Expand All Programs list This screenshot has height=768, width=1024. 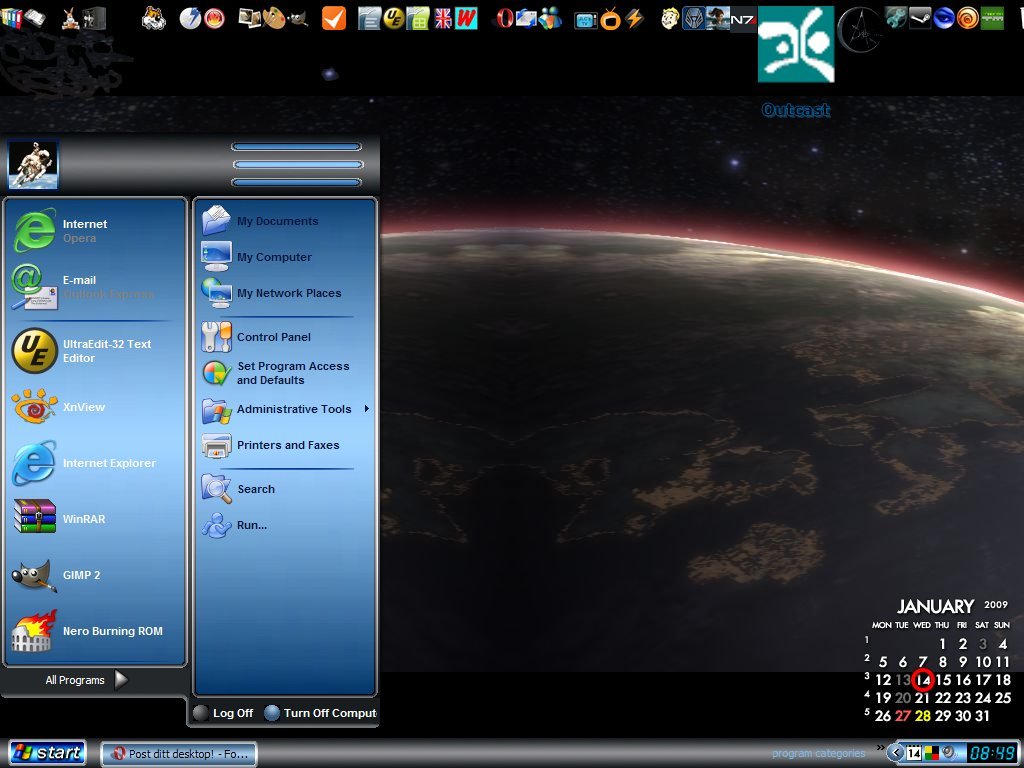[x=87, y=680]
